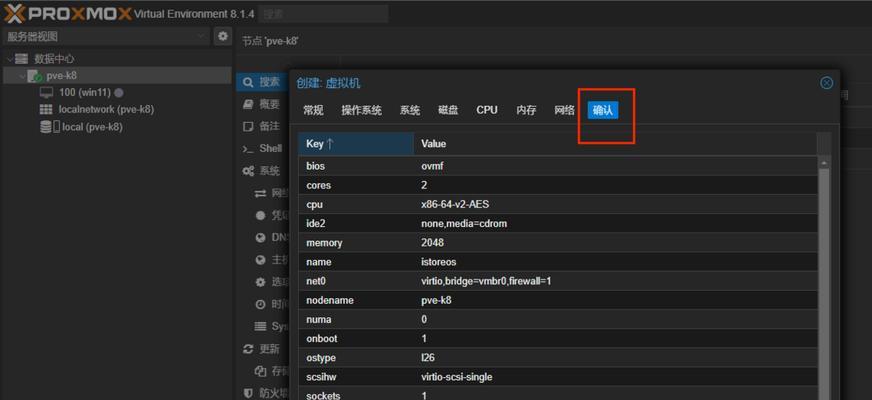872x400 pixels.
Task: Click the 'none,media=cdrom' ide2 value
Action: pyautogui.click(x=464, y=224)
